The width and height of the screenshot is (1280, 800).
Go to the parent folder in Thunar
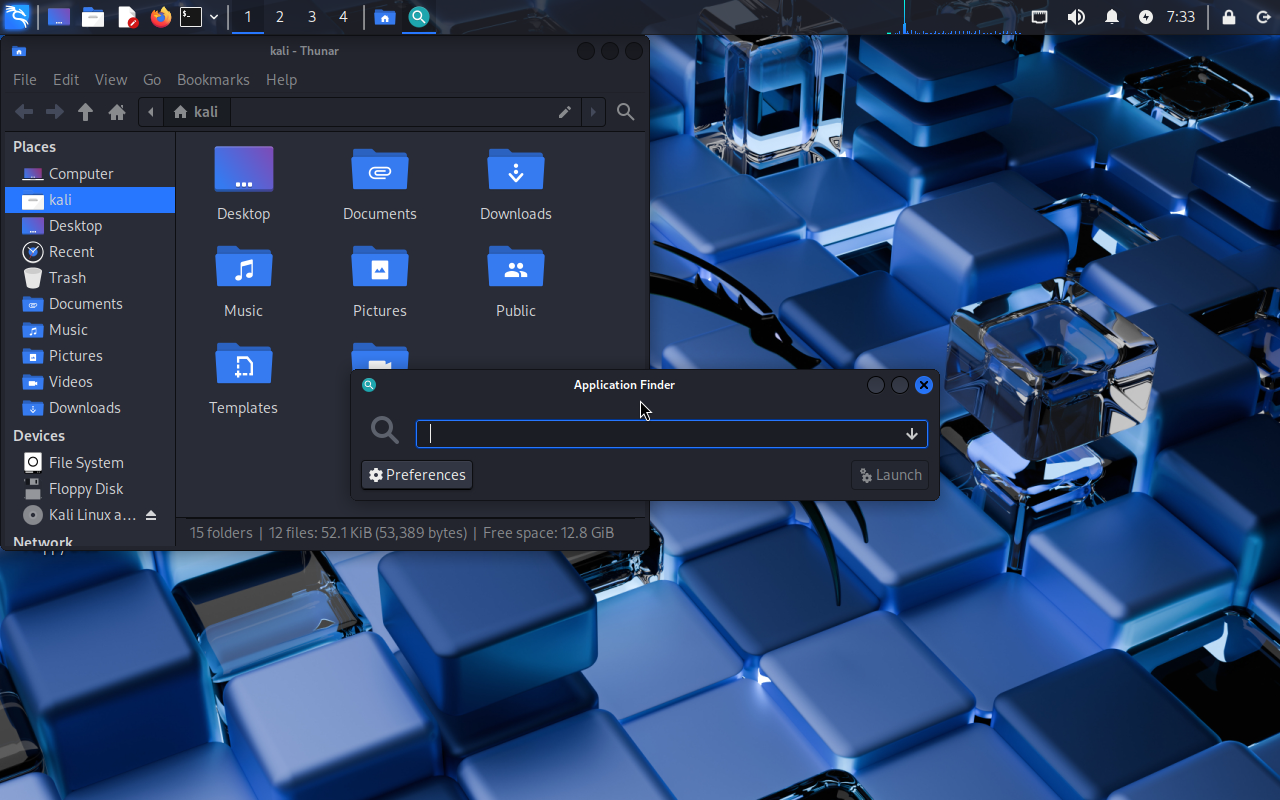85,112
